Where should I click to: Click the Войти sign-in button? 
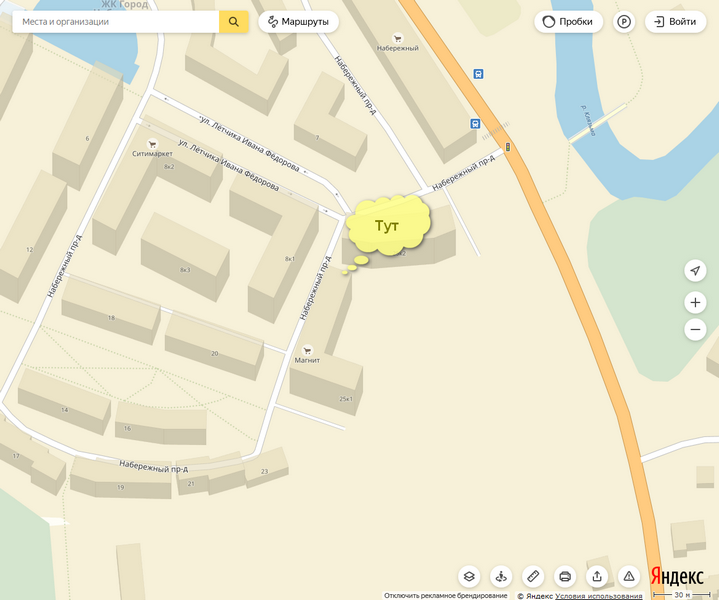tap(675, 22)
